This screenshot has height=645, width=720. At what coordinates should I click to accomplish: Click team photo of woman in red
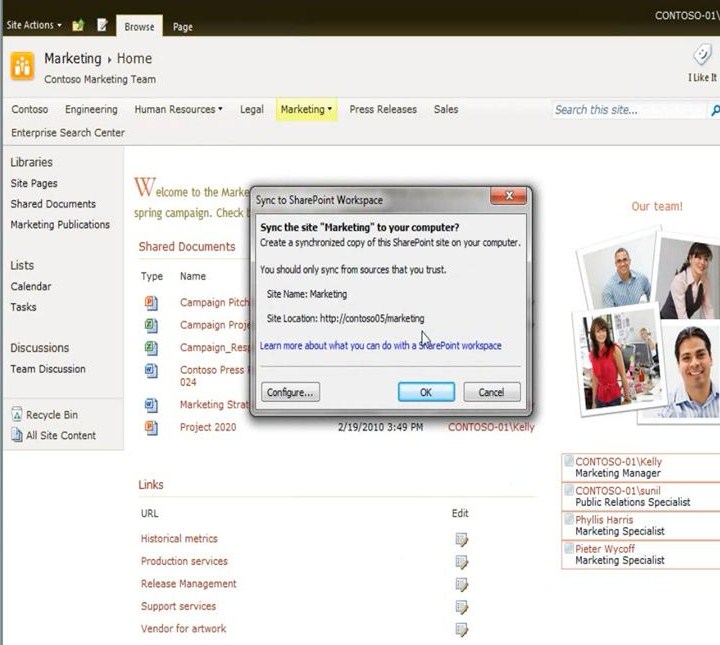coord(618,360)
